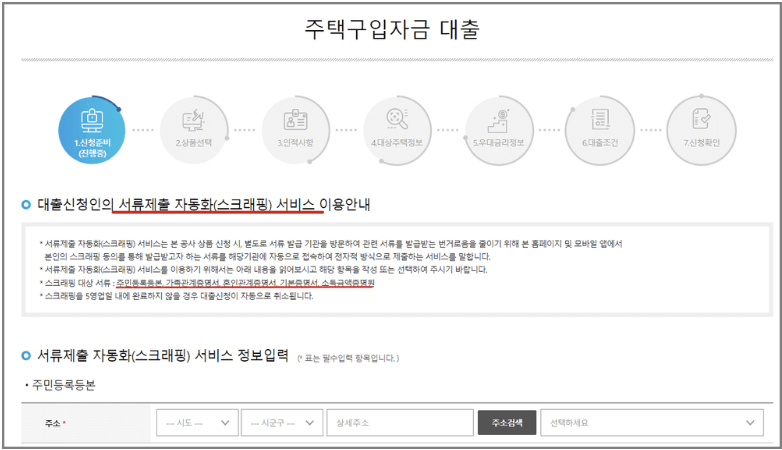782x450 pixels.
Task: Expand the 선택하세요 dropdown
Action: [x=652, y=423]
